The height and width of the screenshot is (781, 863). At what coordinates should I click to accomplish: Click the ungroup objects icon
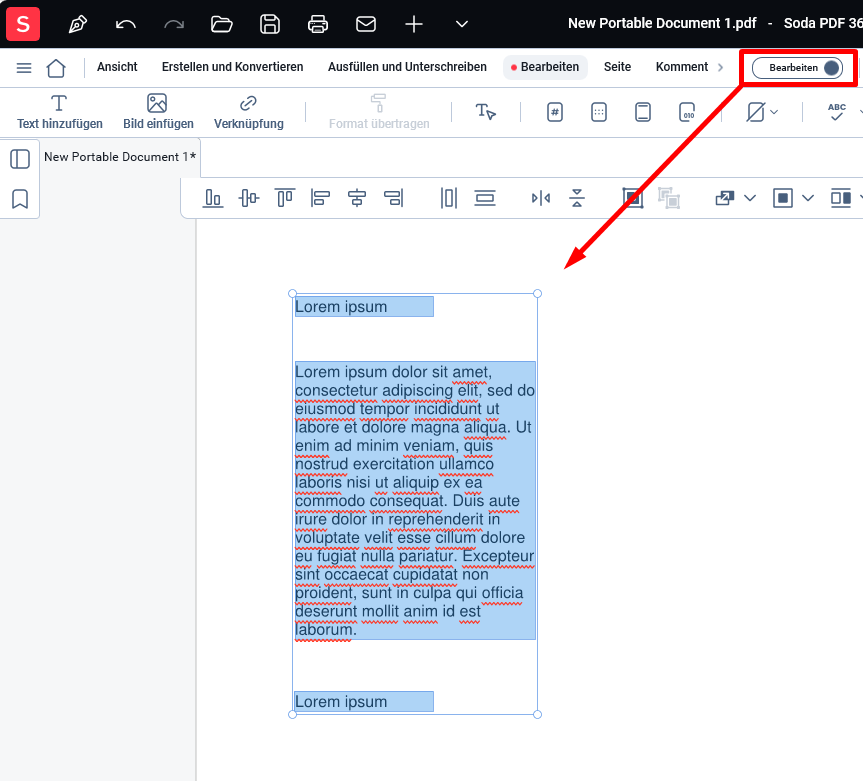click(669, 198)
